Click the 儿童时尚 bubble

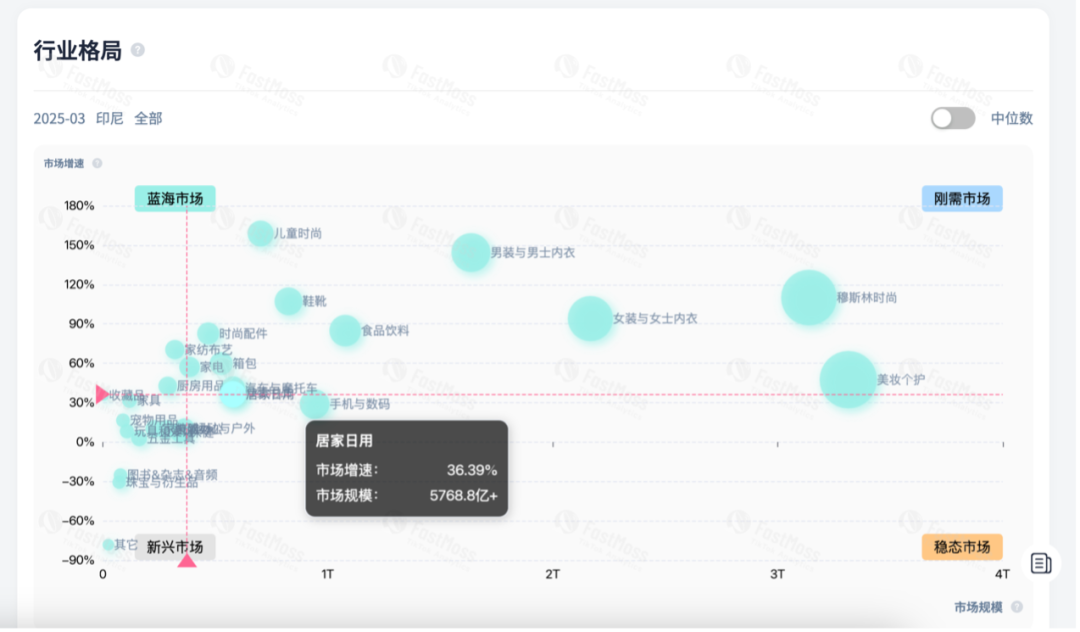pos(261,234)
